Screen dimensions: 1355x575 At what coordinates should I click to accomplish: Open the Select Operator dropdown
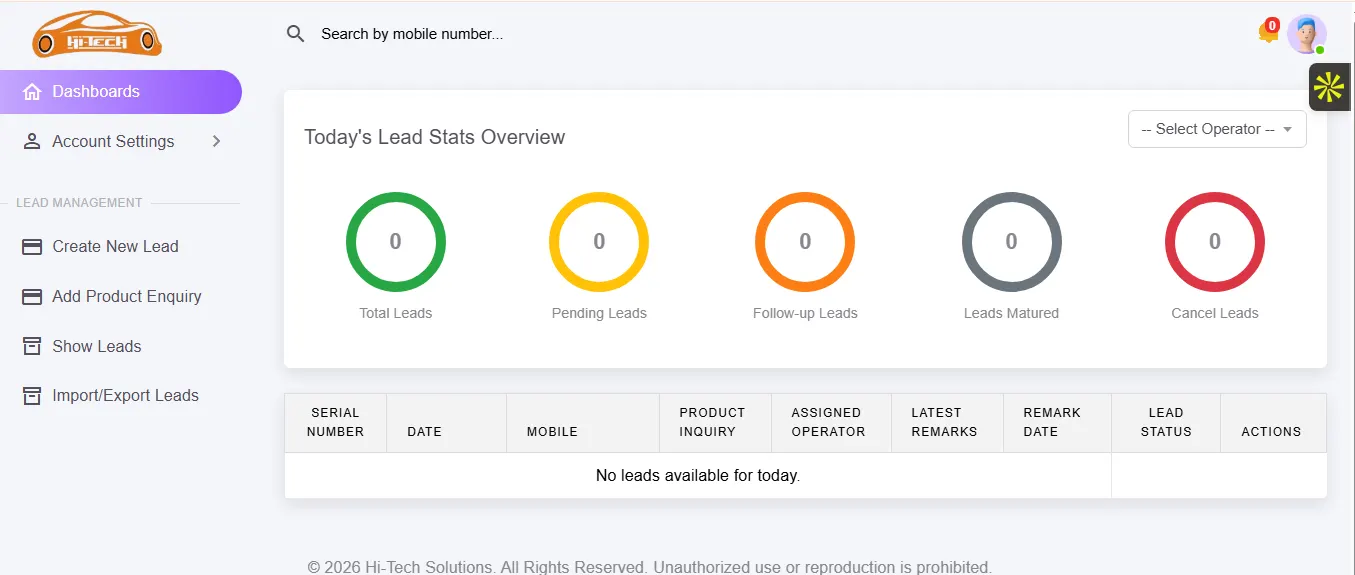tap(1217, 129)
